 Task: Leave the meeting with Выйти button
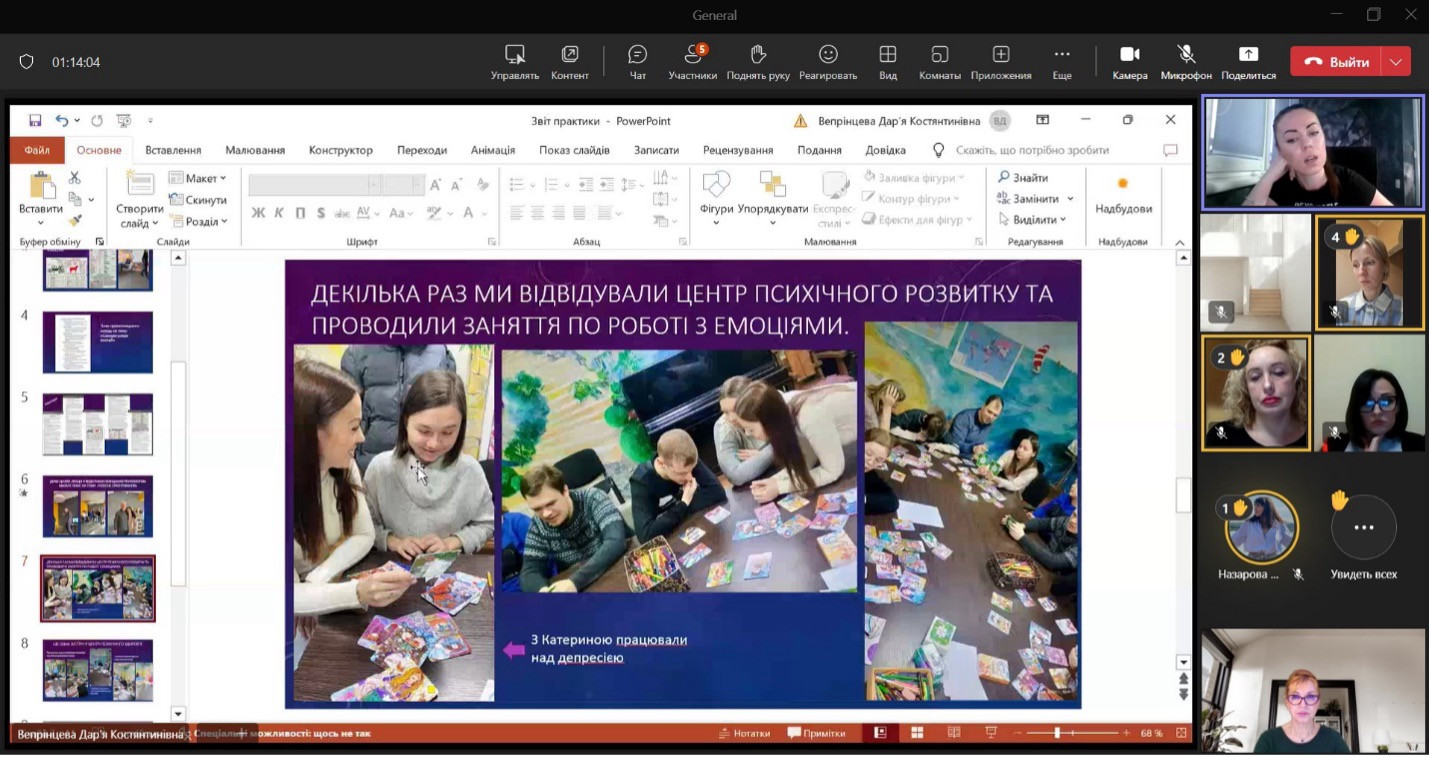pyautogui.click(x=1336, y=62)
